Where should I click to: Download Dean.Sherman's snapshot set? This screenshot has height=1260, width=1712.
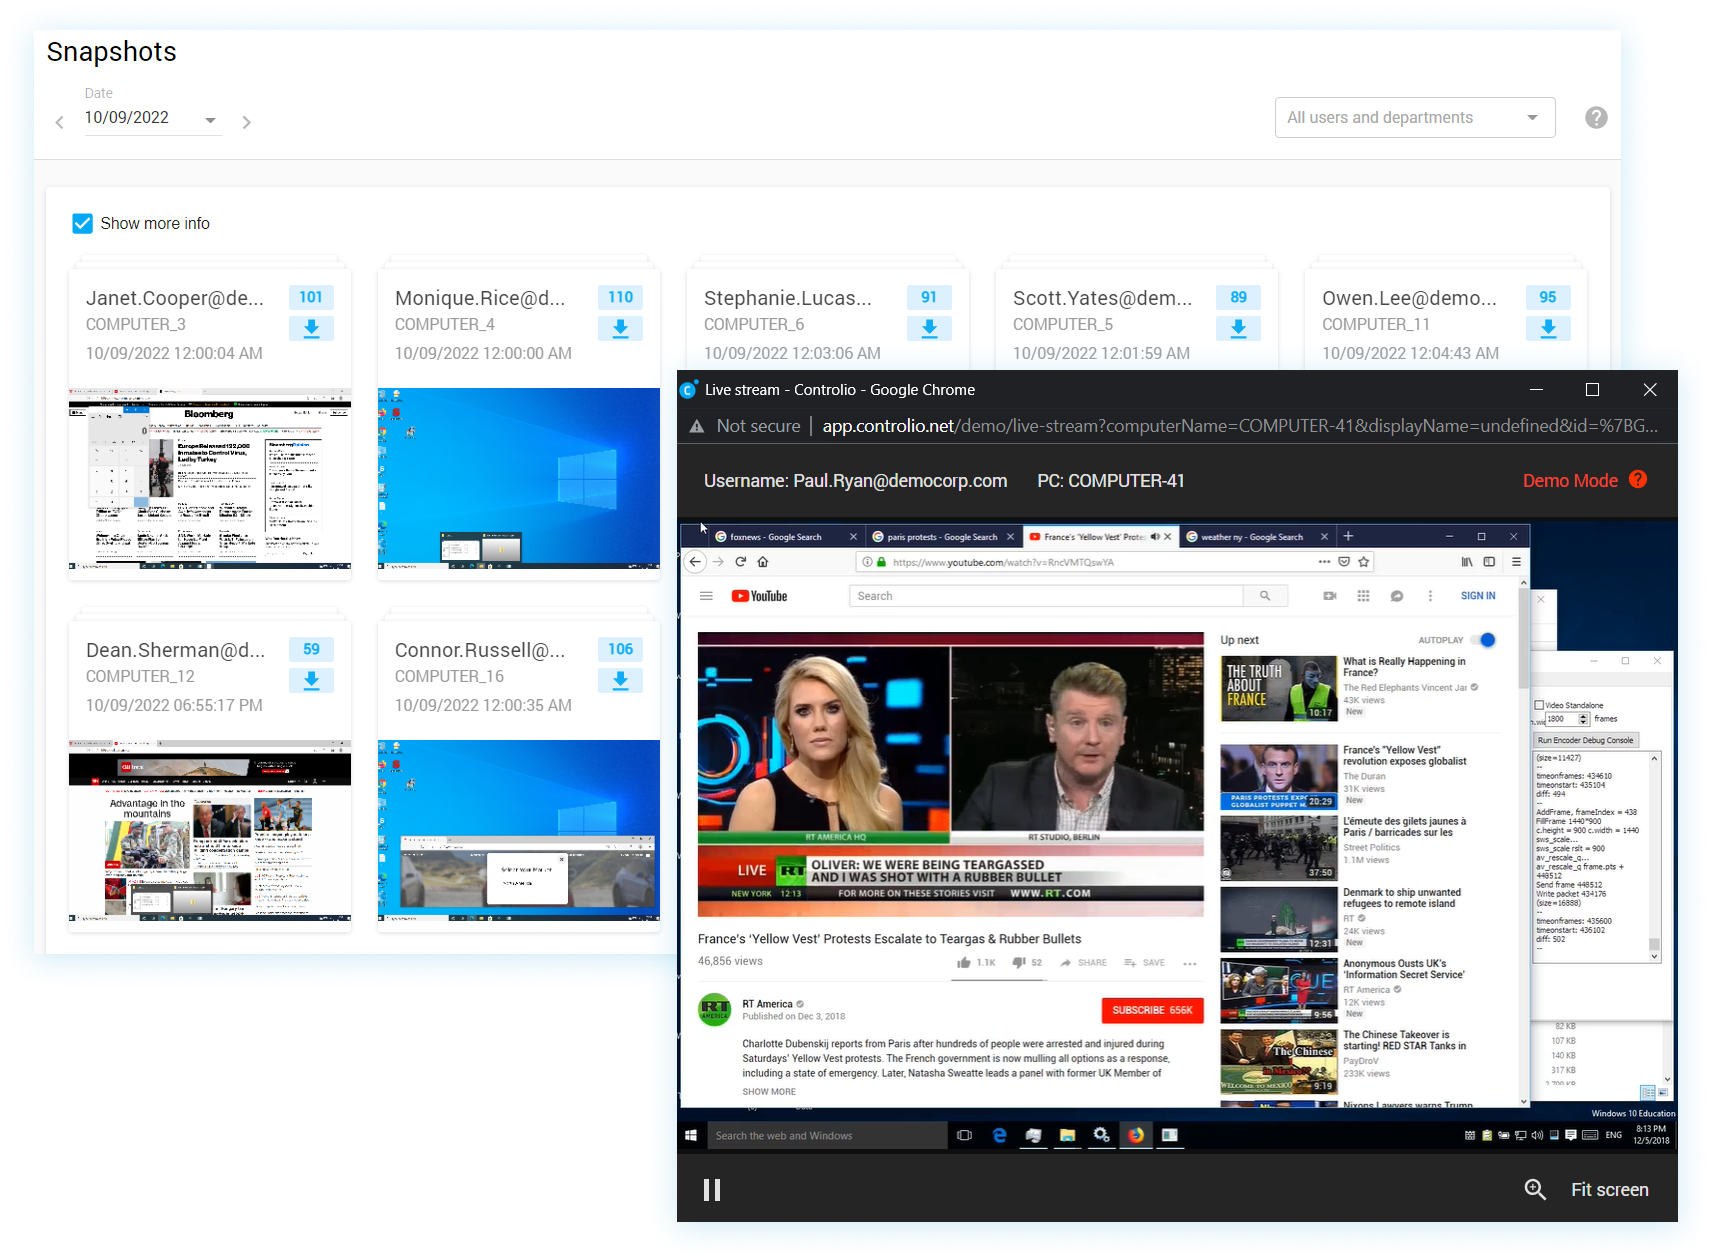[311, 680]
